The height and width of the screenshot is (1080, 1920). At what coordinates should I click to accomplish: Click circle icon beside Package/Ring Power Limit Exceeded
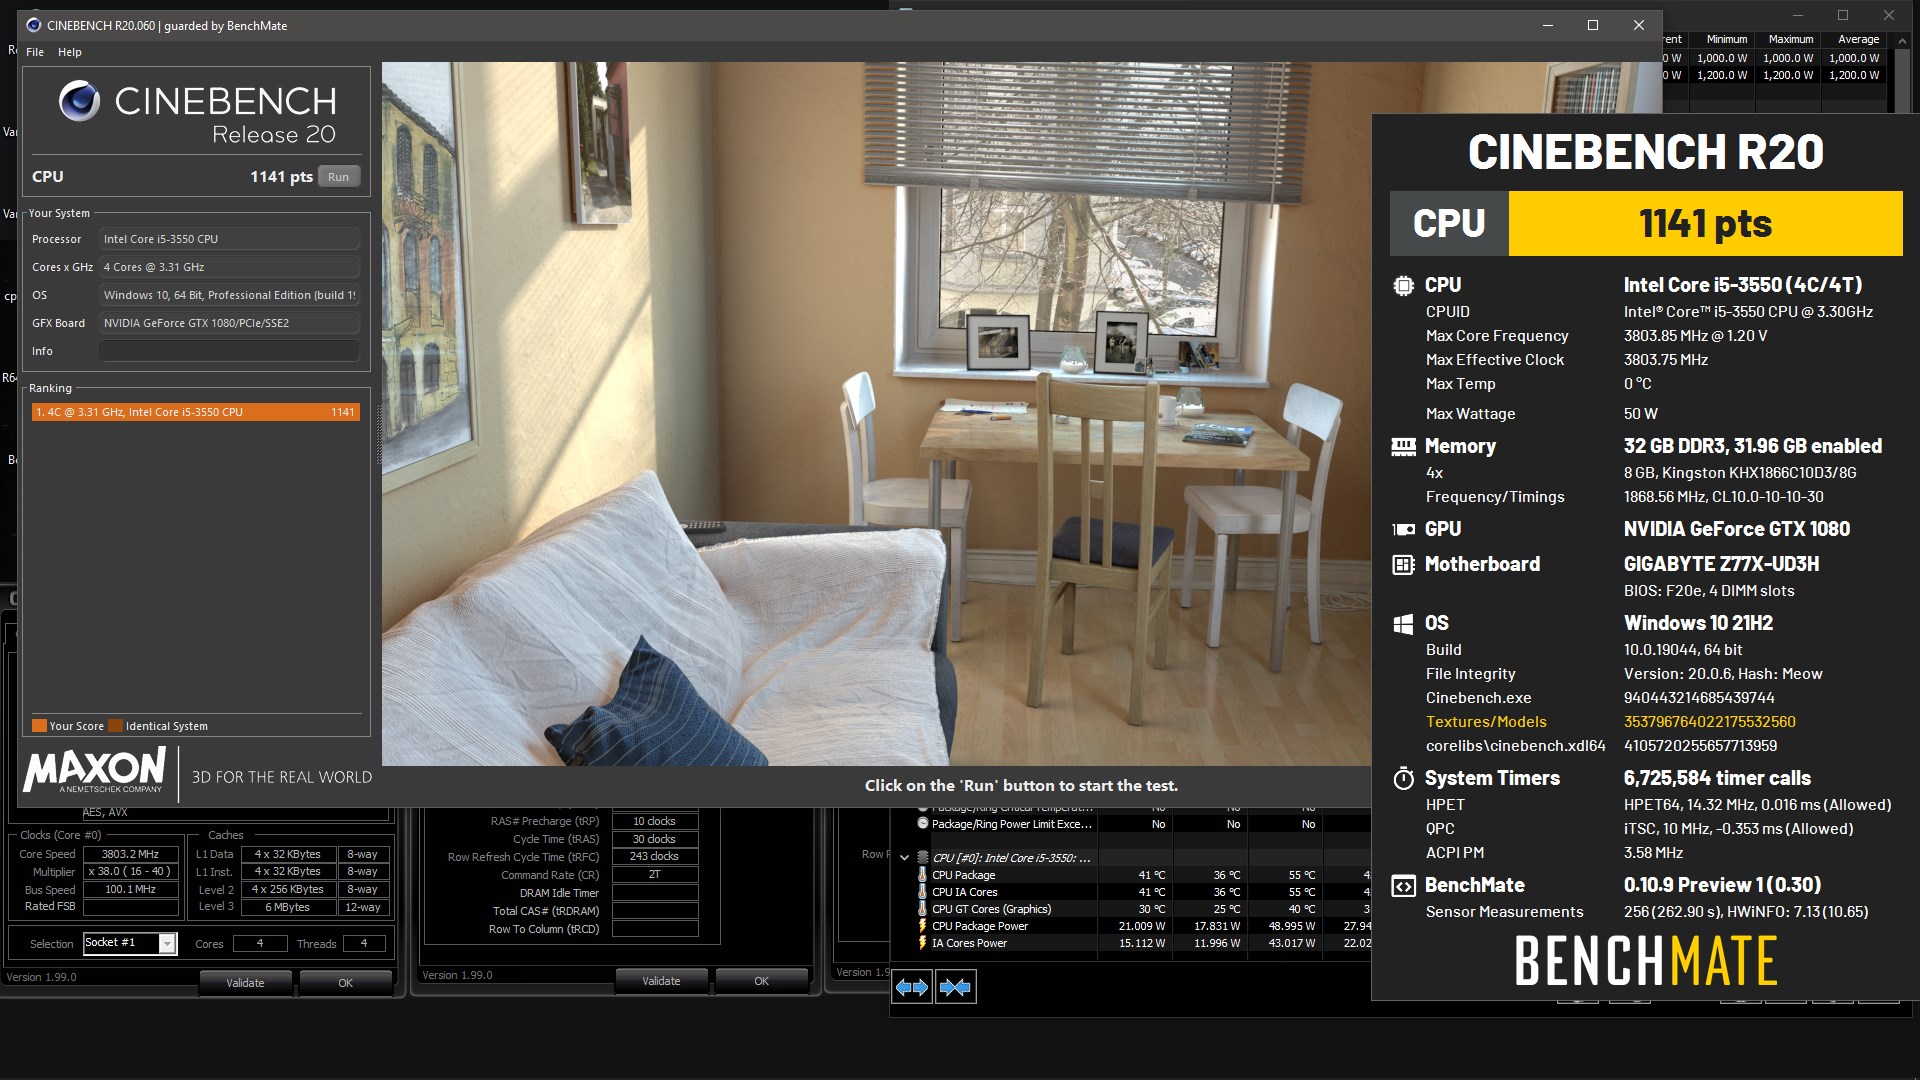tap(923, 824)
